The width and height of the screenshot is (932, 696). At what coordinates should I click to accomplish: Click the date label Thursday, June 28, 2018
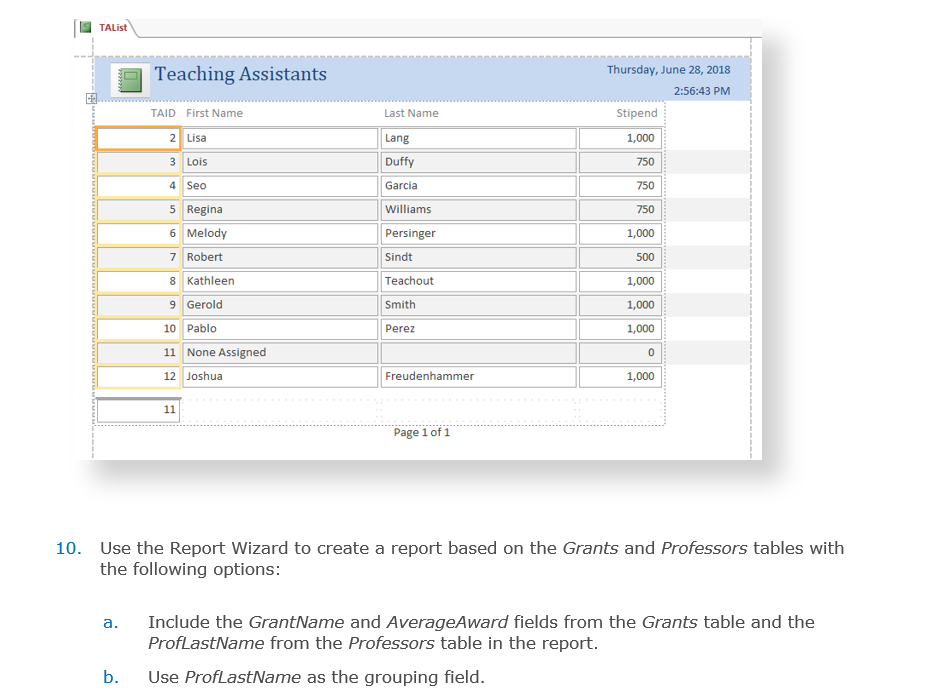(669, 69)
